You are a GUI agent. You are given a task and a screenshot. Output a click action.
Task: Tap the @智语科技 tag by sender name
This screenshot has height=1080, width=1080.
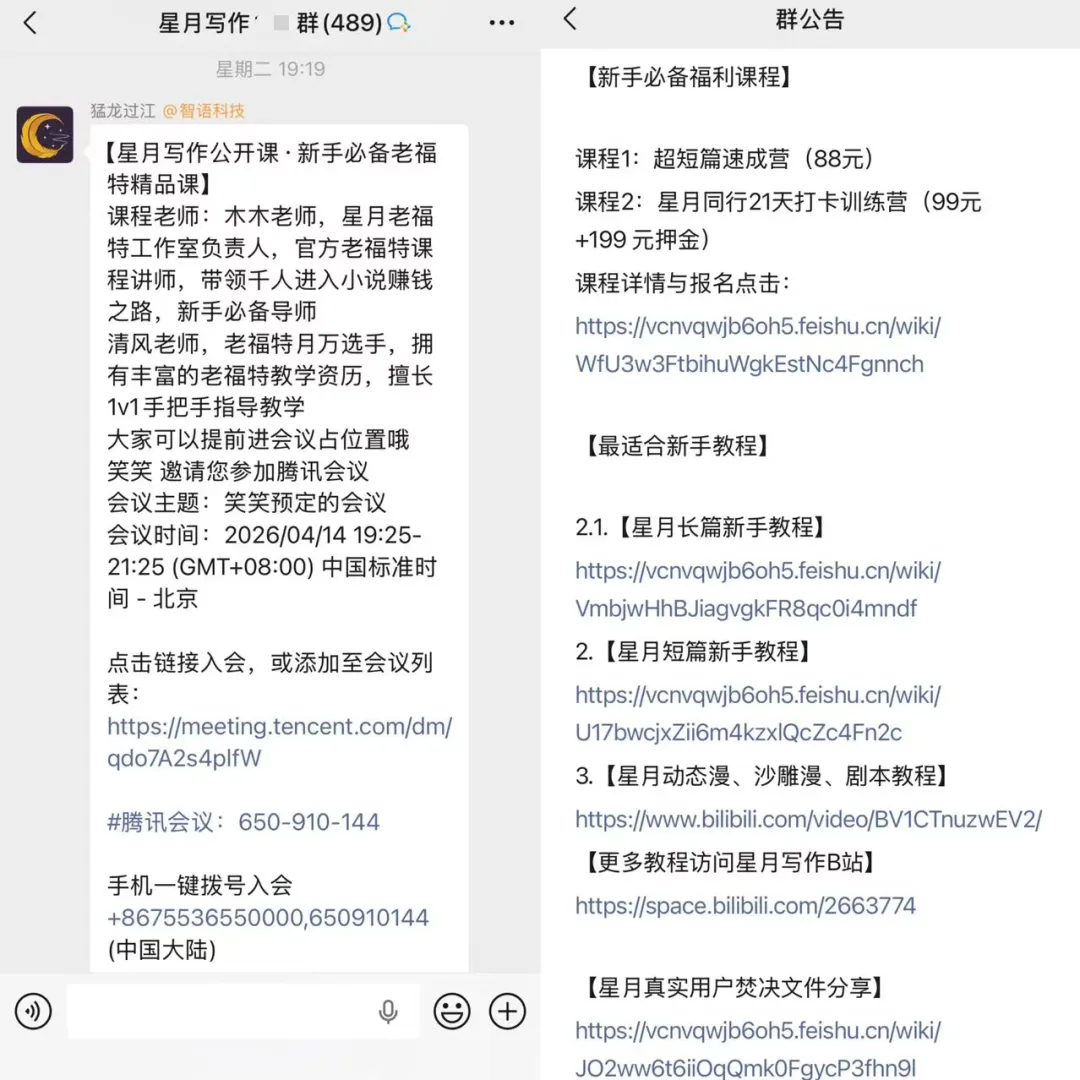204,111
